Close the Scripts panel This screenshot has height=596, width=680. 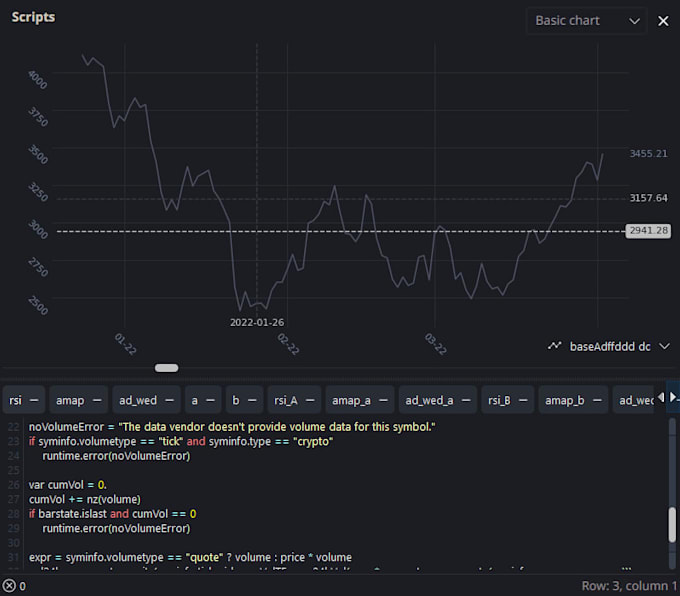click(663, 20)
